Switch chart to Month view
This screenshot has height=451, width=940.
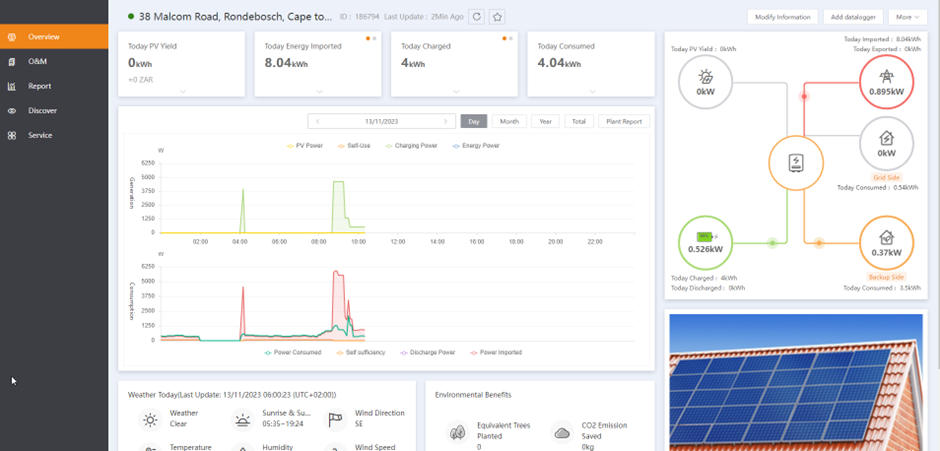509,121
